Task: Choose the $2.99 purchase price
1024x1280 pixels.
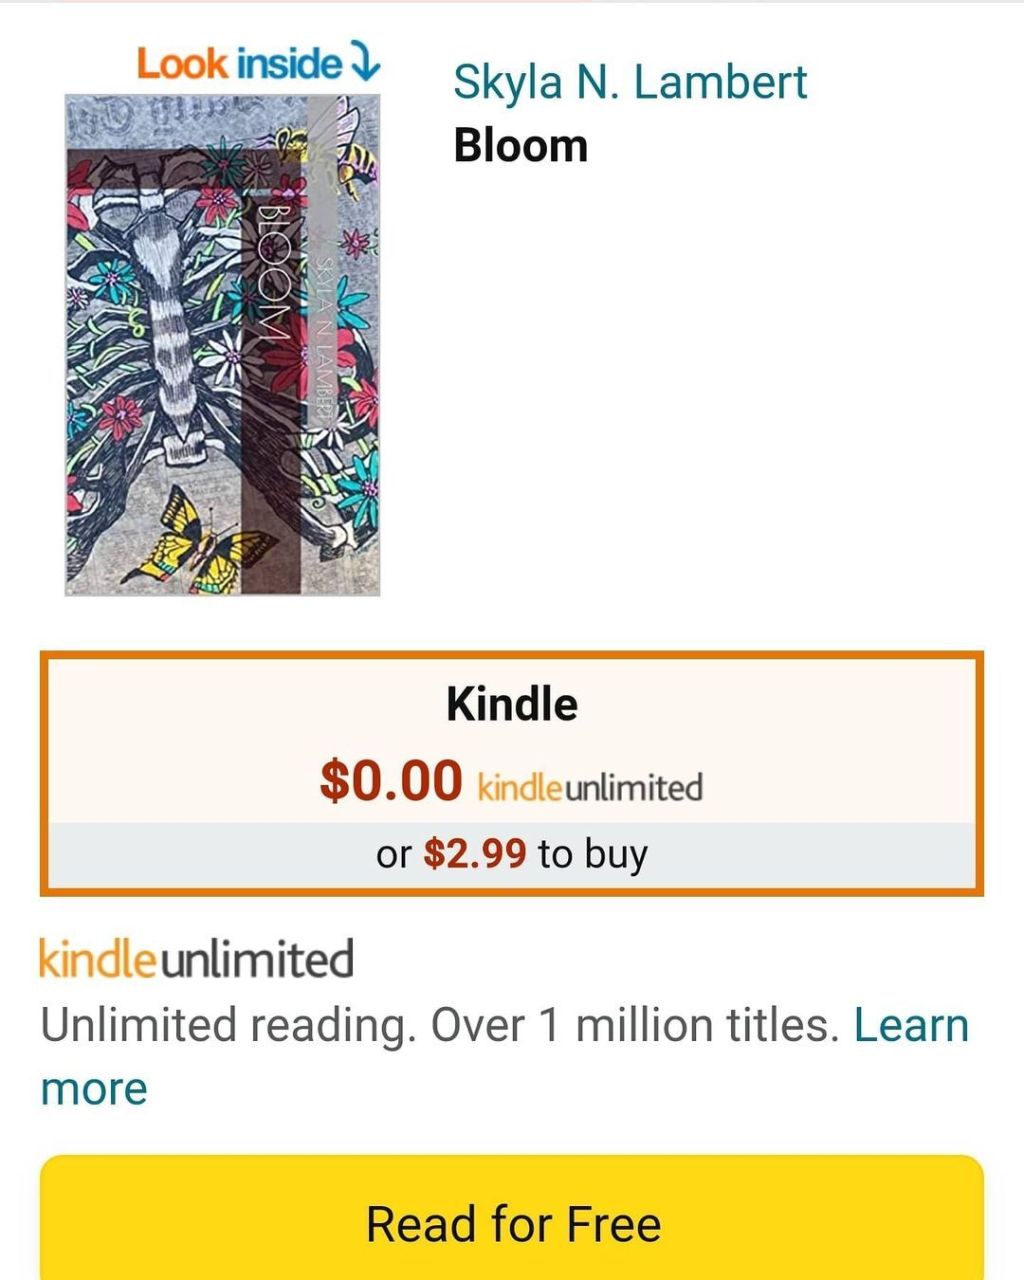Action: [x=475, y=853]
